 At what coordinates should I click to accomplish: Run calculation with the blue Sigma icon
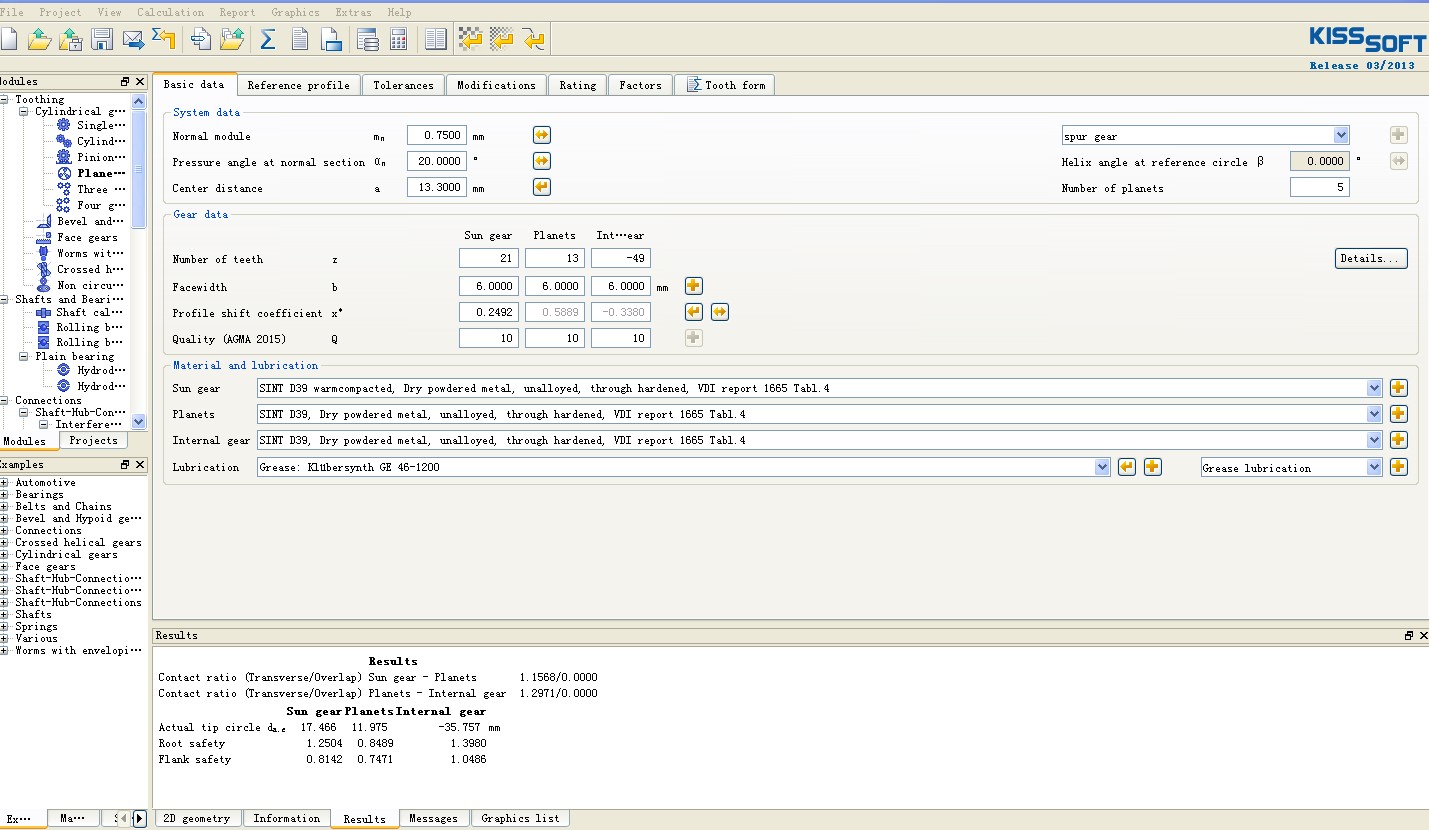[268, 39]
